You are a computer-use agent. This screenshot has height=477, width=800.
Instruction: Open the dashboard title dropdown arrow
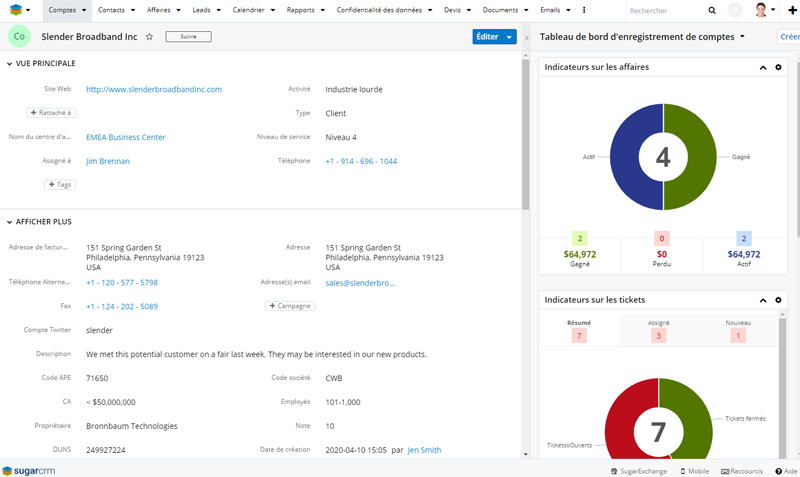(742, 37)
